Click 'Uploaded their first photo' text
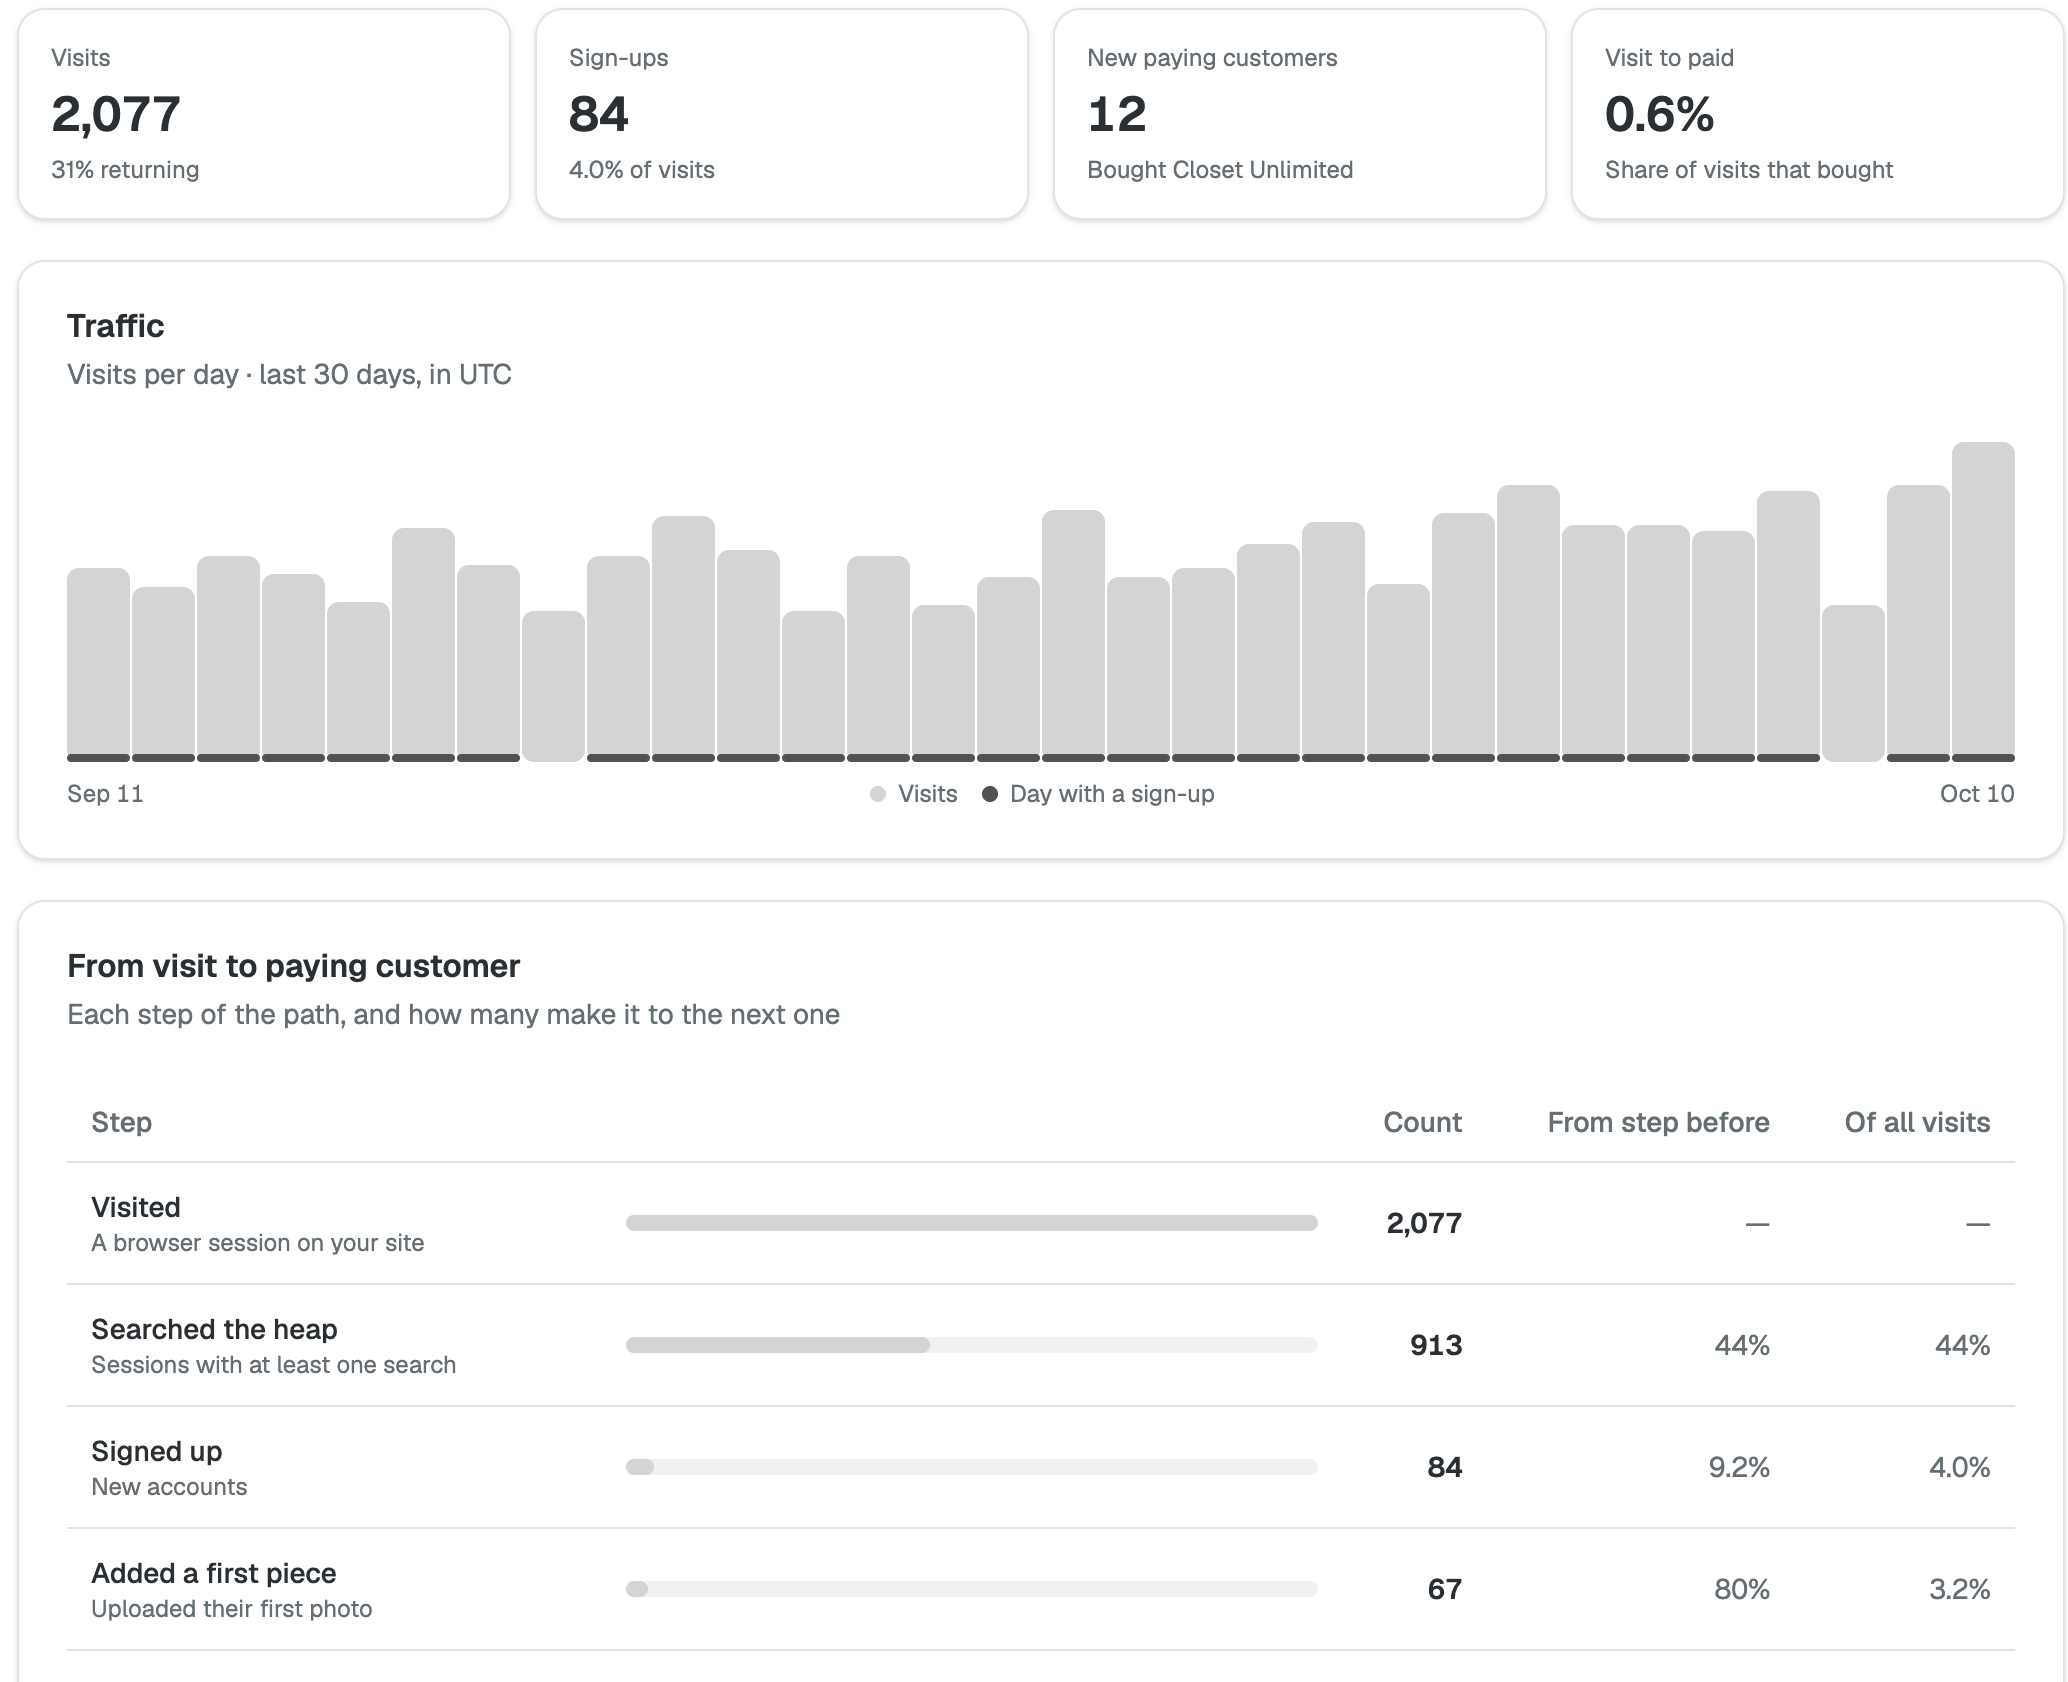This screenshot has width=2068, height=1682. tap(232, 1609)
